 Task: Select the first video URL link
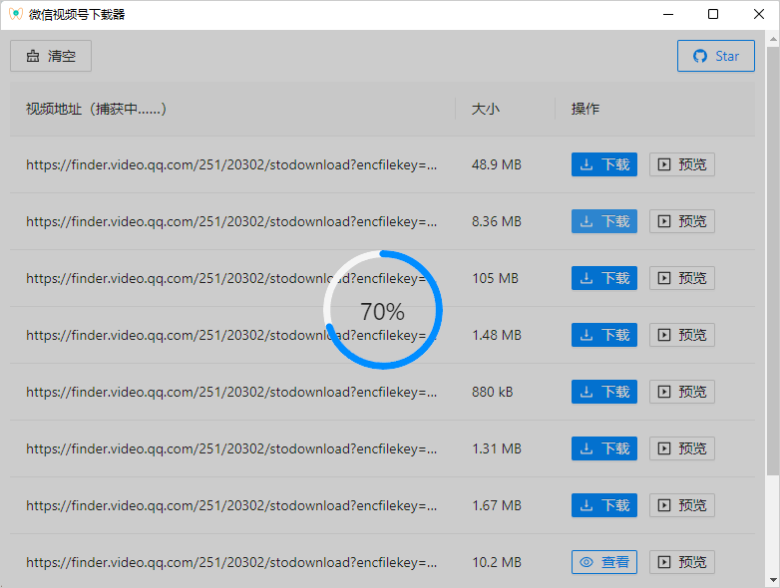[x=231, y=165]
